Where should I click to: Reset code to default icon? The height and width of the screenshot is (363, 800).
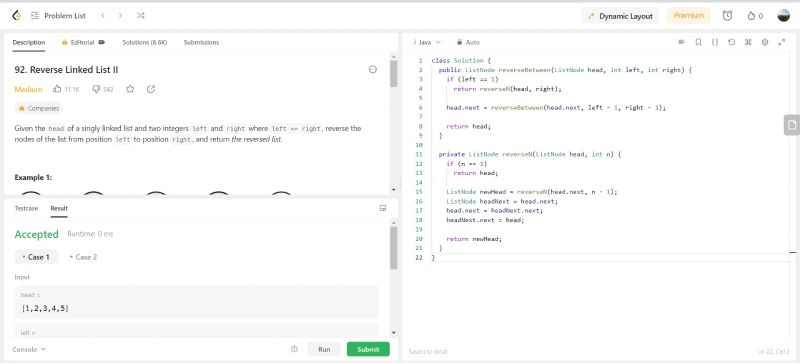click(732, 42)
